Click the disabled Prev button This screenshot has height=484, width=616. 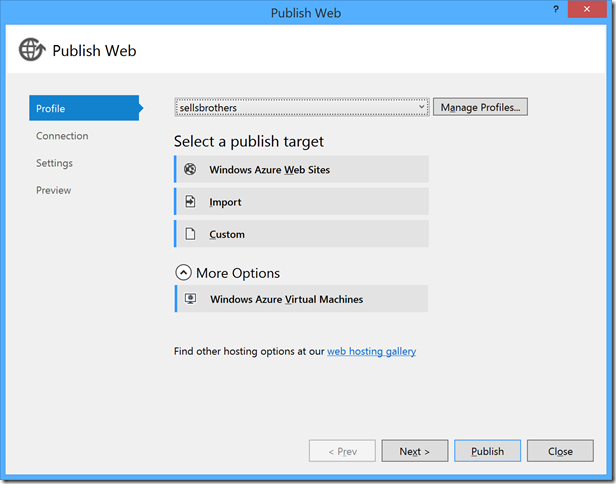(x=342, y=451)
